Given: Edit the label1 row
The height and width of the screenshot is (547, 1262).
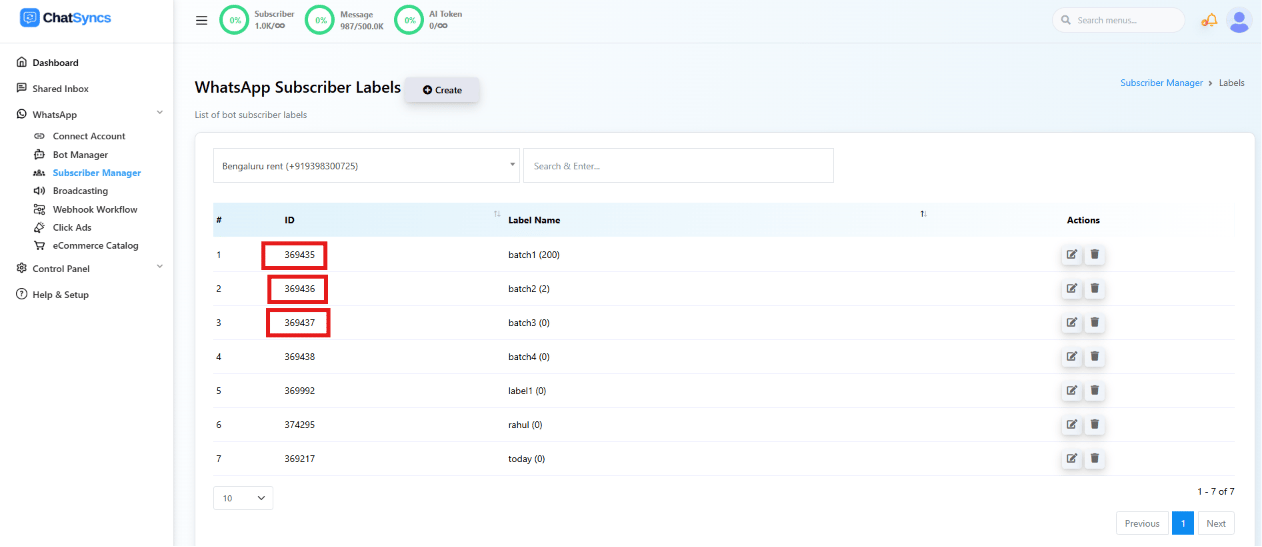Looking at the screenshot, I should pos(1072,391).
